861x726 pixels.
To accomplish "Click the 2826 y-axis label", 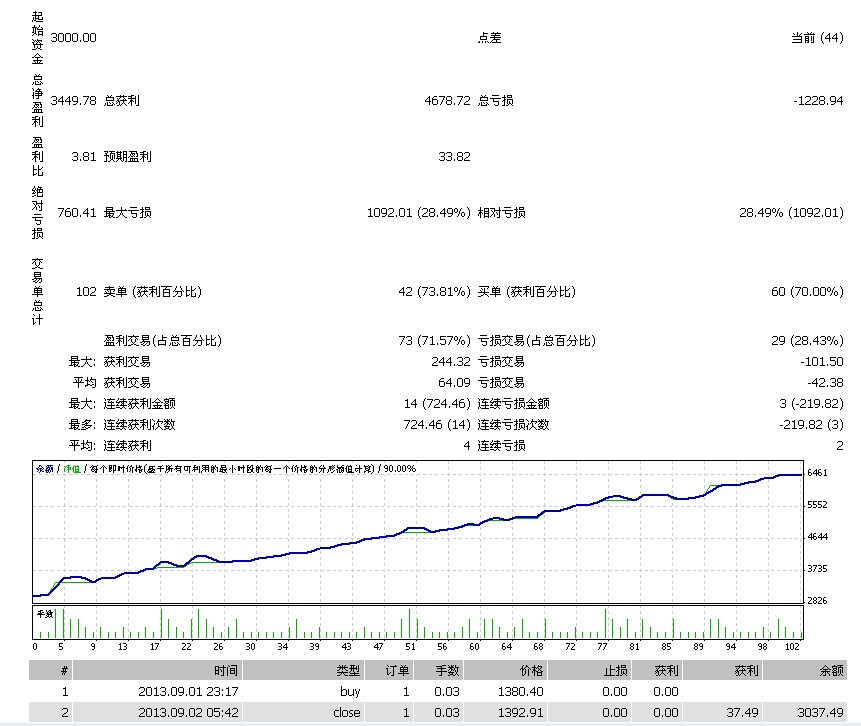I will pos(817,601).
